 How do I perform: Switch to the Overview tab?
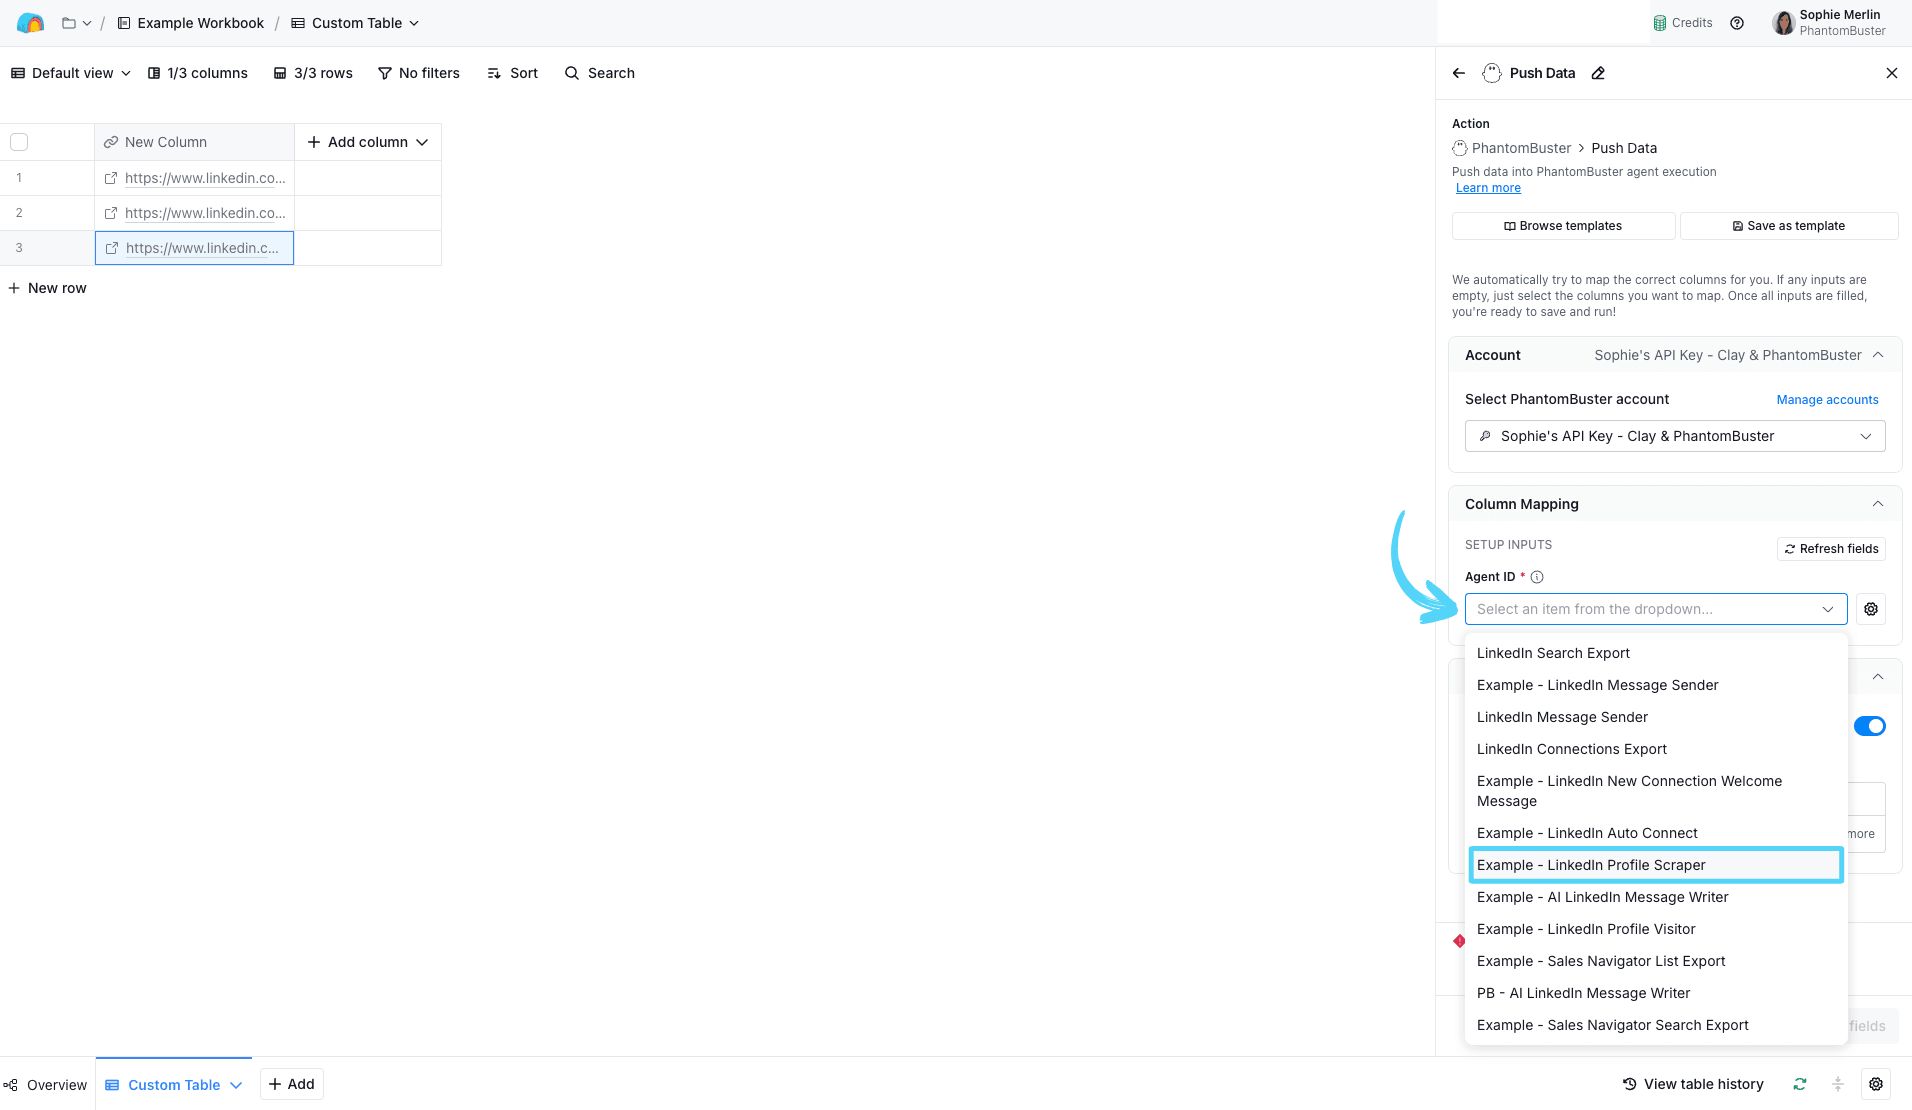(x=46, y=1085)
